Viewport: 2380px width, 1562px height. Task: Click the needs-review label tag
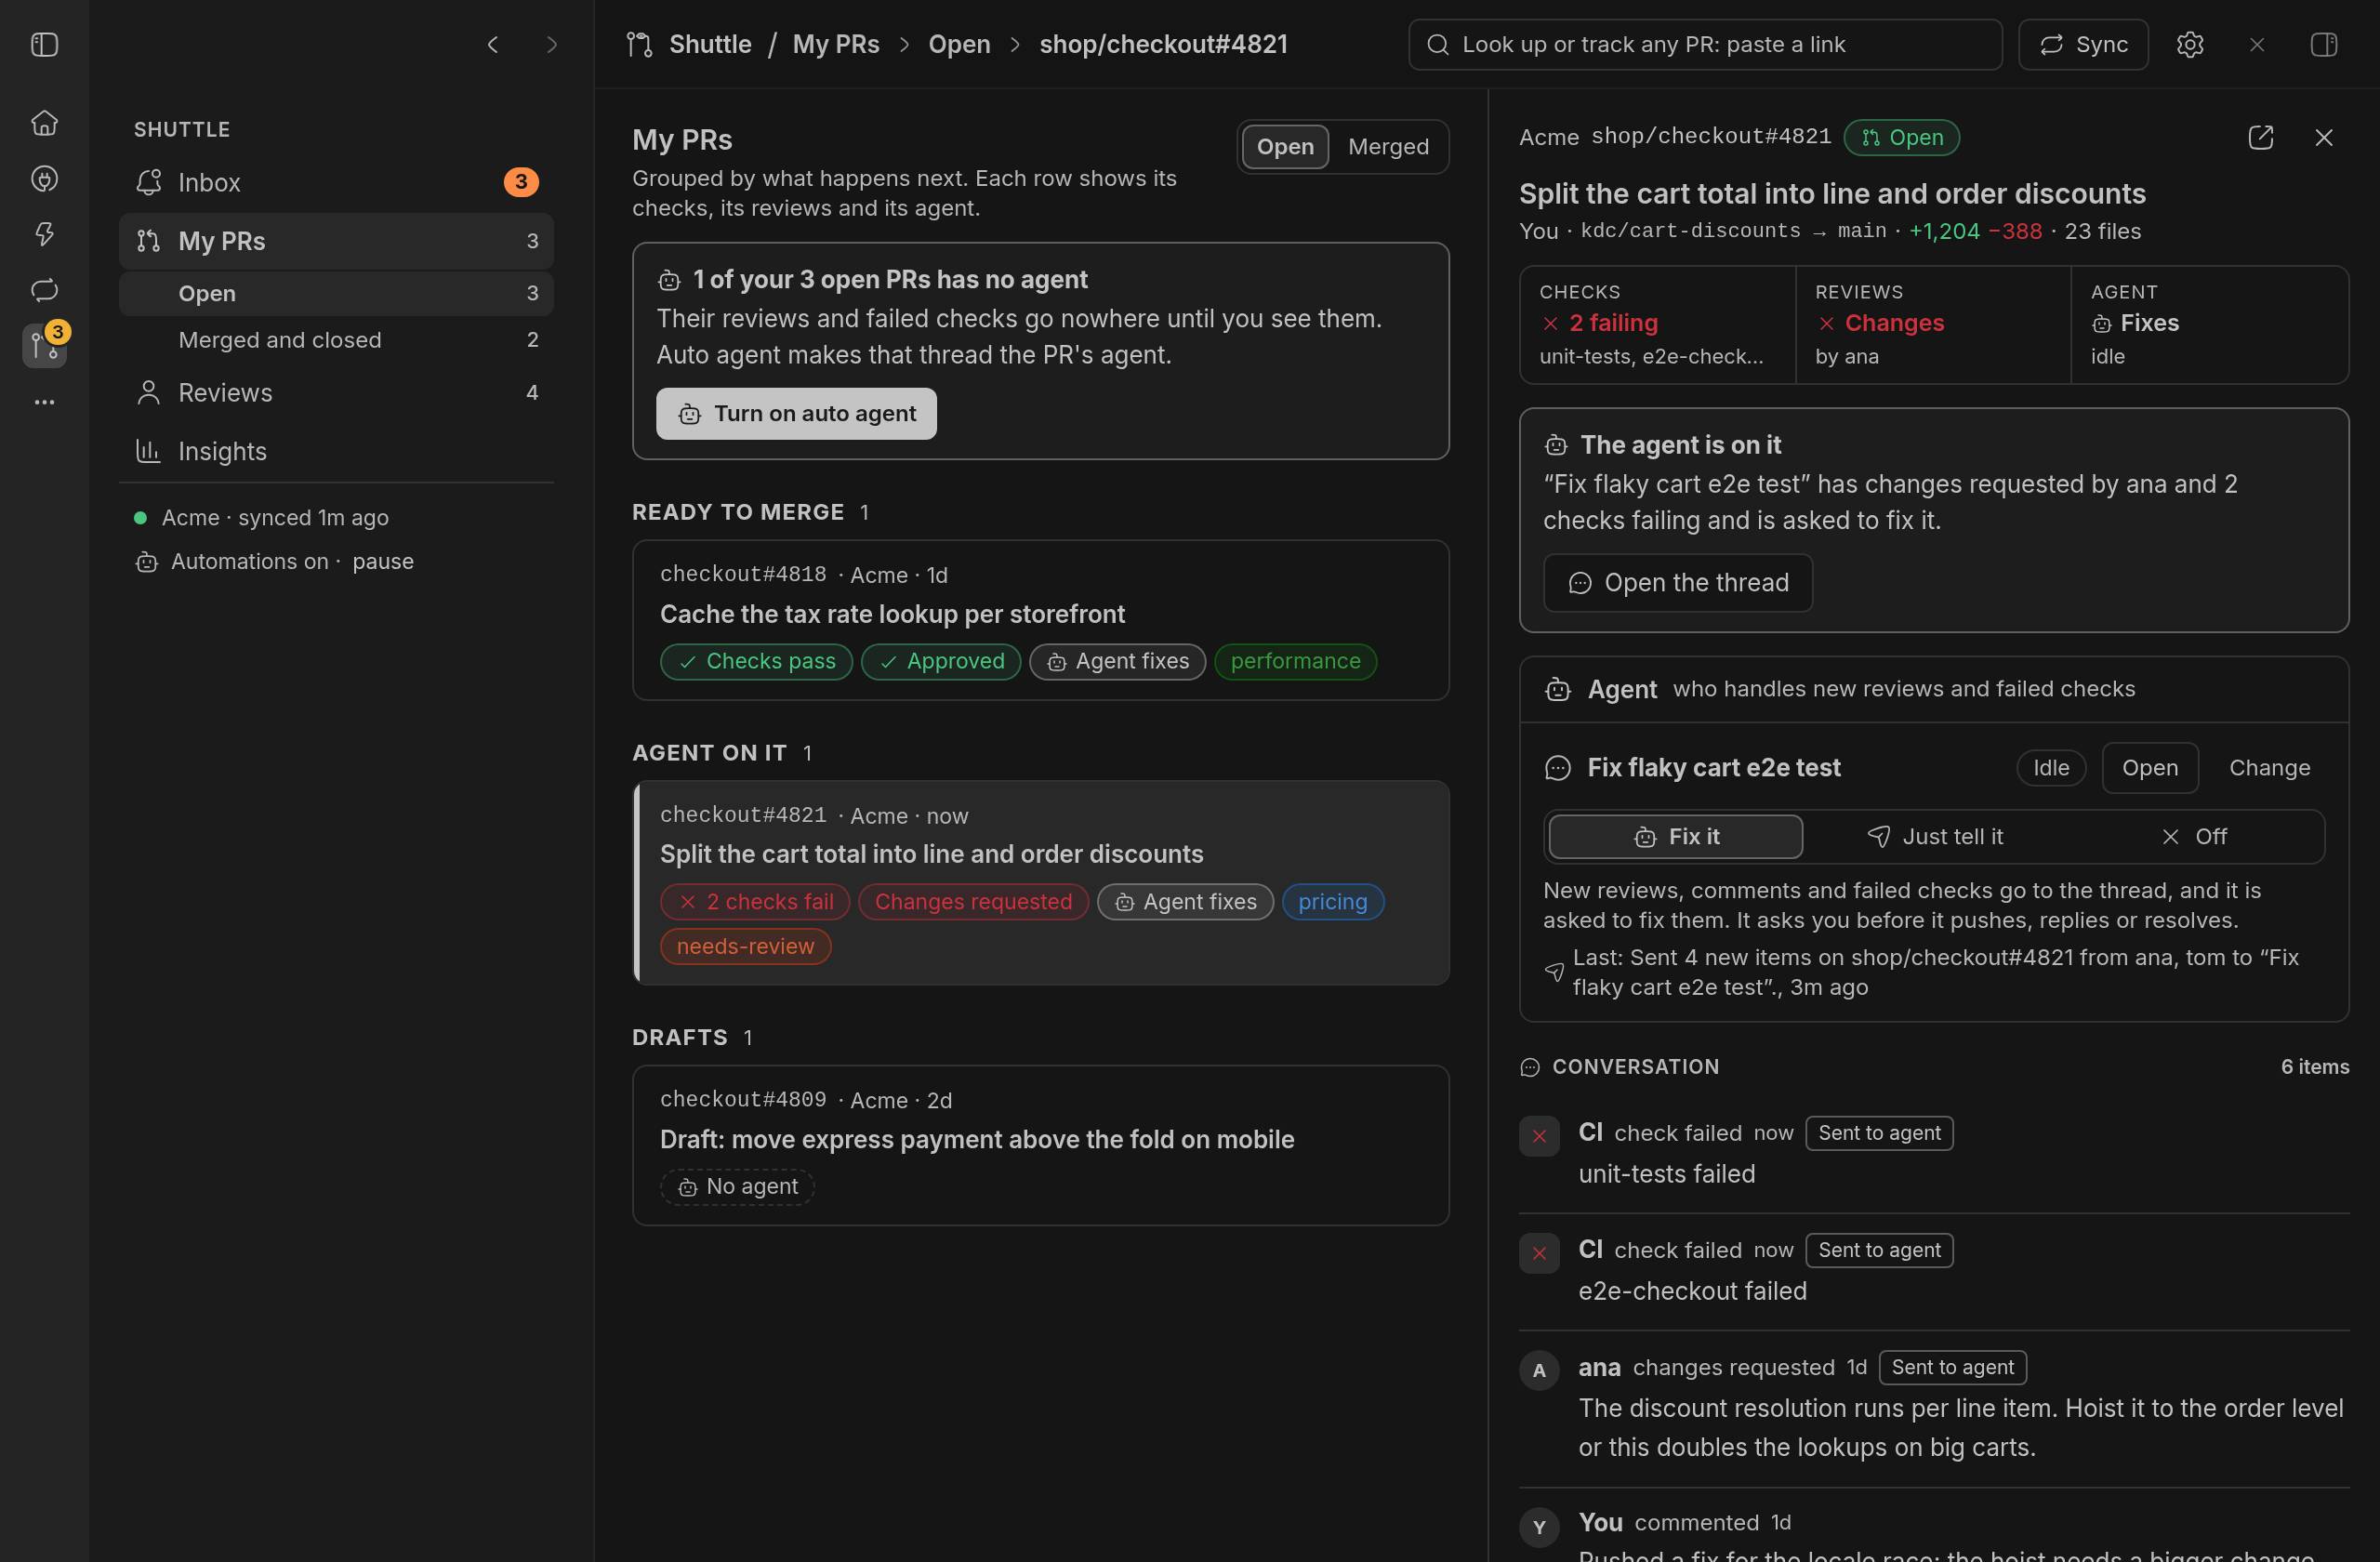pos(745,946)
